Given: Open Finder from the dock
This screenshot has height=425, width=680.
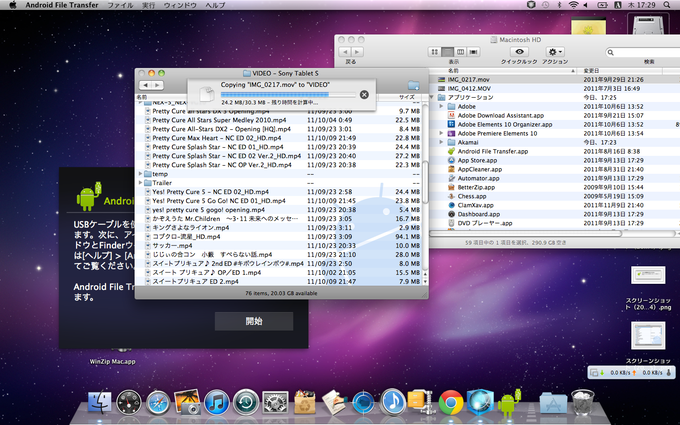Looking at the screenshot, I should [99, 403].
